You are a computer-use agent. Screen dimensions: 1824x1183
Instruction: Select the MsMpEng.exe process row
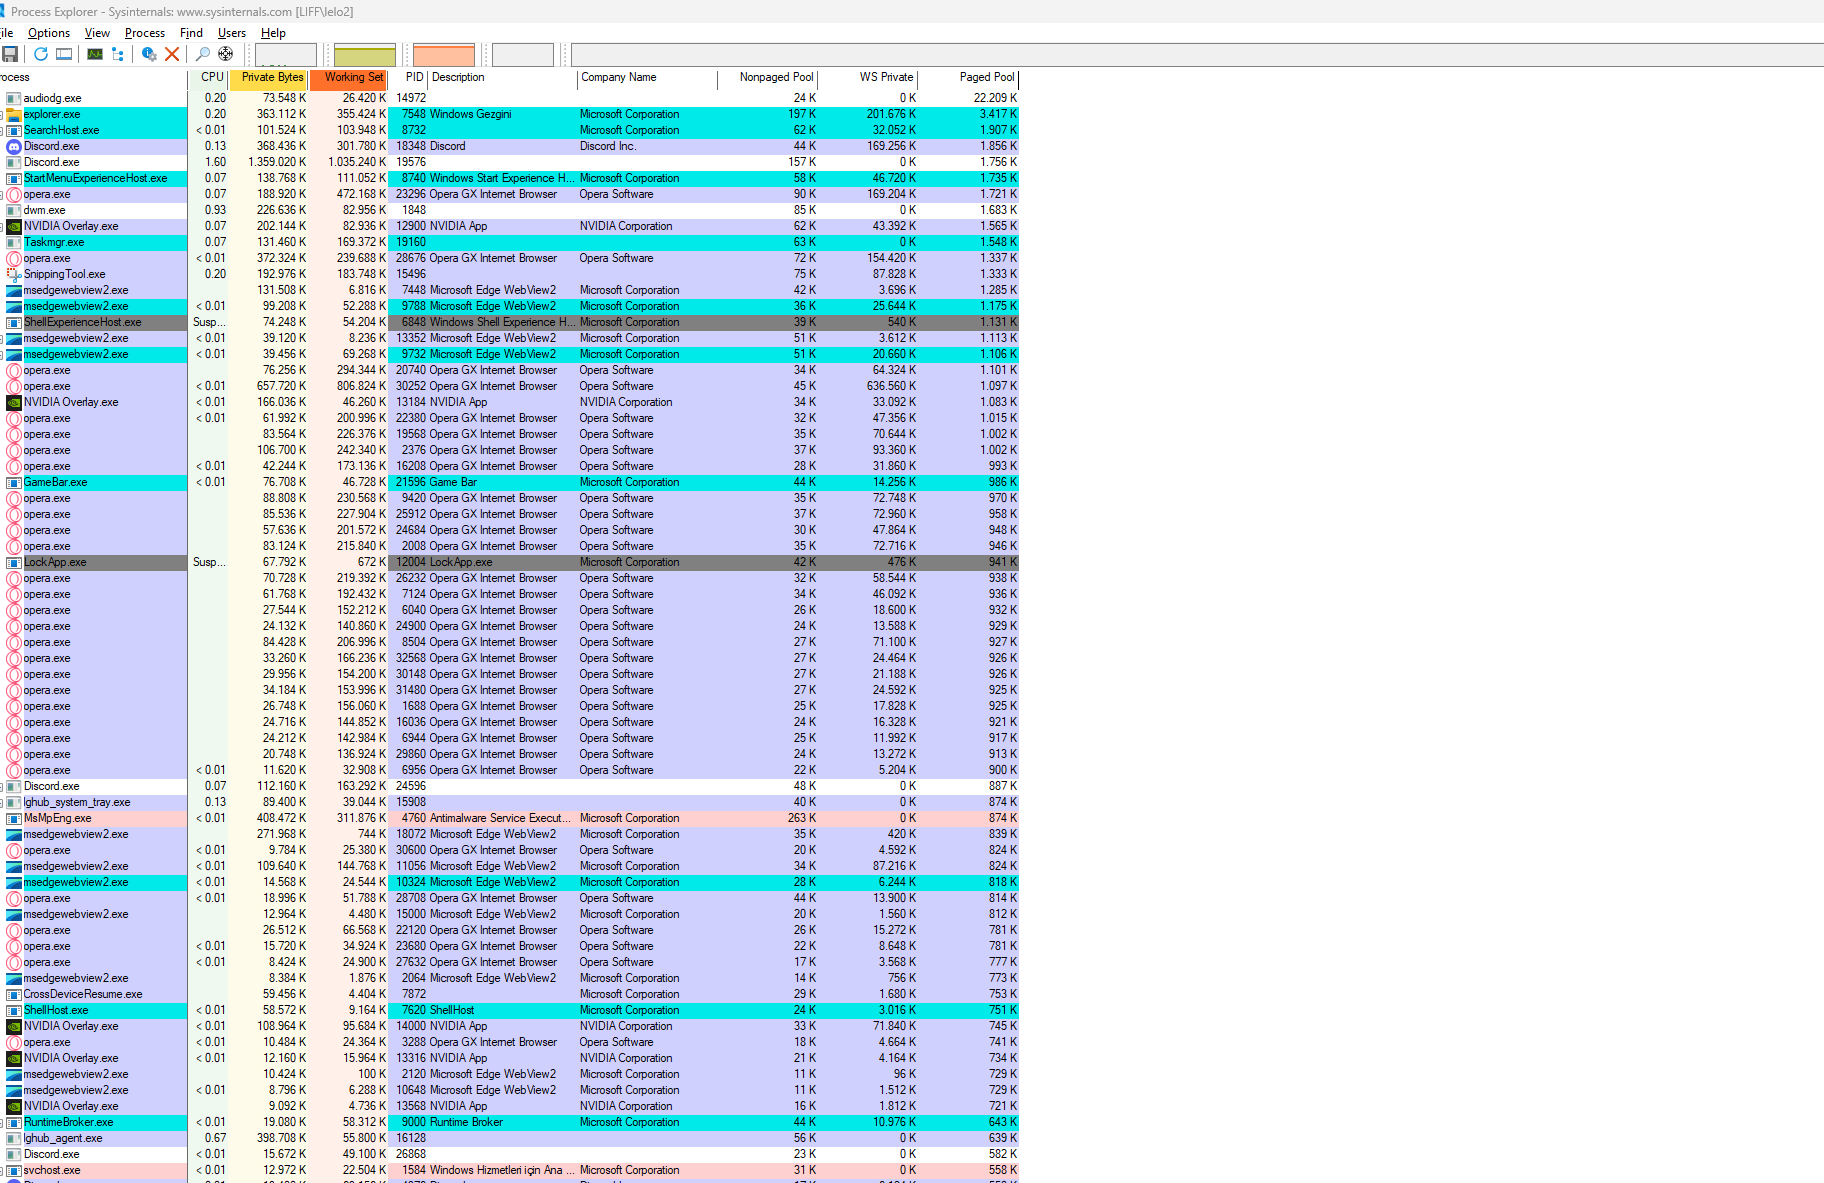tap(509, 818)
